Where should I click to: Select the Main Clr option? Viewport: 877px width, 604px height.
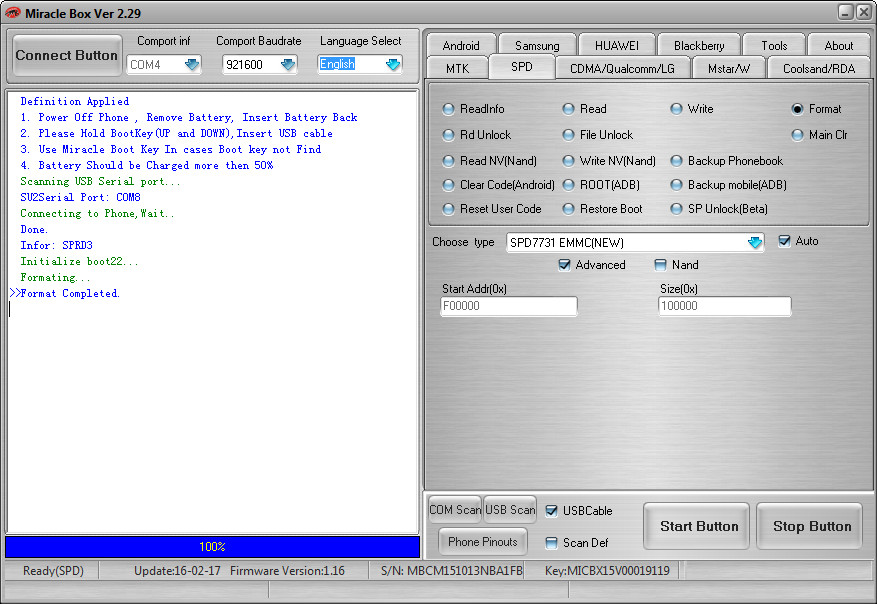819,135
